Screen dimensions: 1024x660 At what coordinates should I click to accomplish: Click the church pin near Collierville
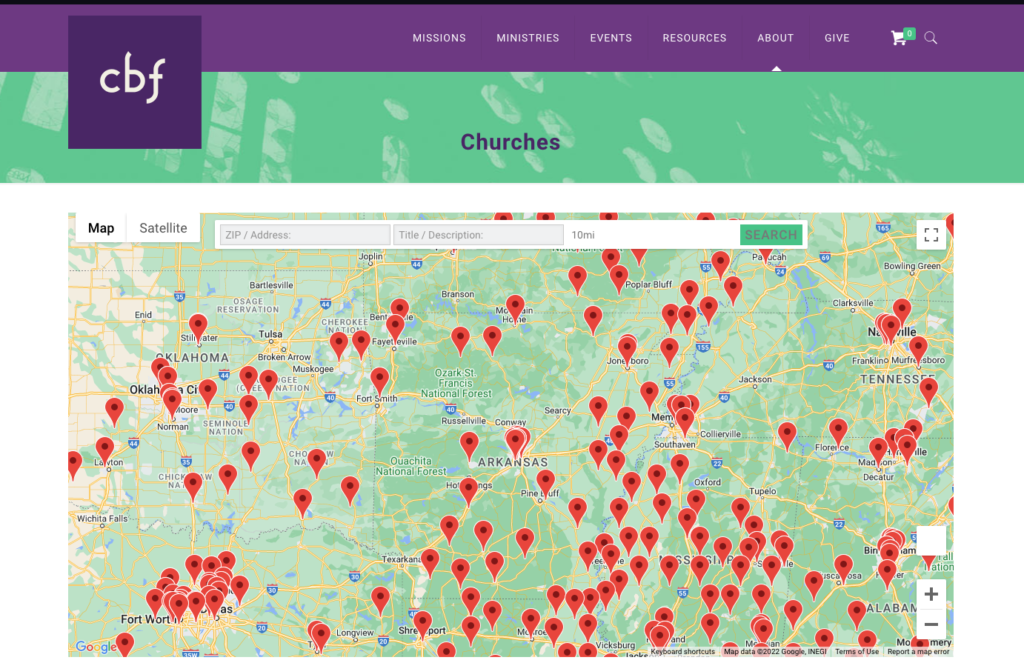coord(685,422)
